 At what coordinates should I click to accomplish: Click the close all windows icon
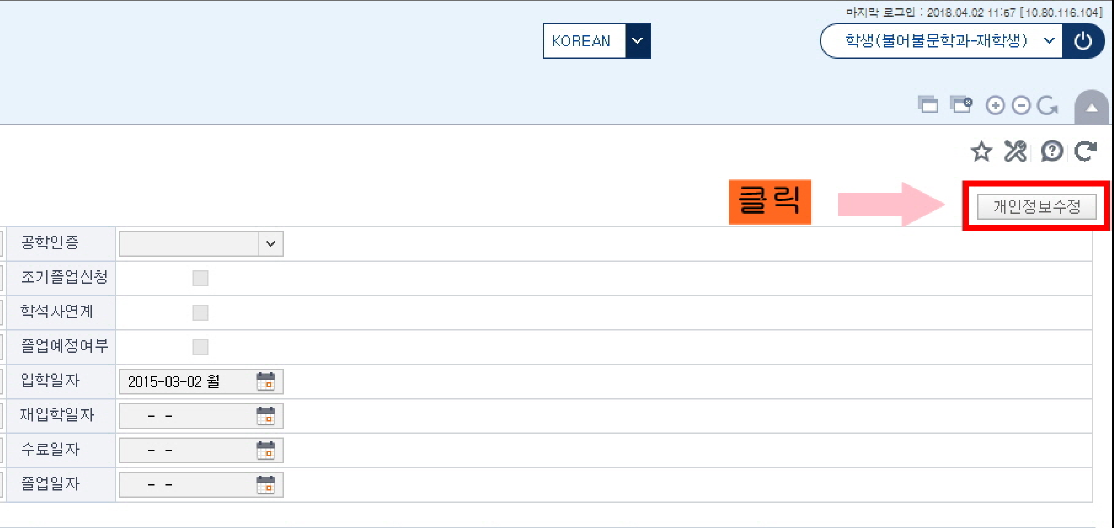(x=962, y=105)
